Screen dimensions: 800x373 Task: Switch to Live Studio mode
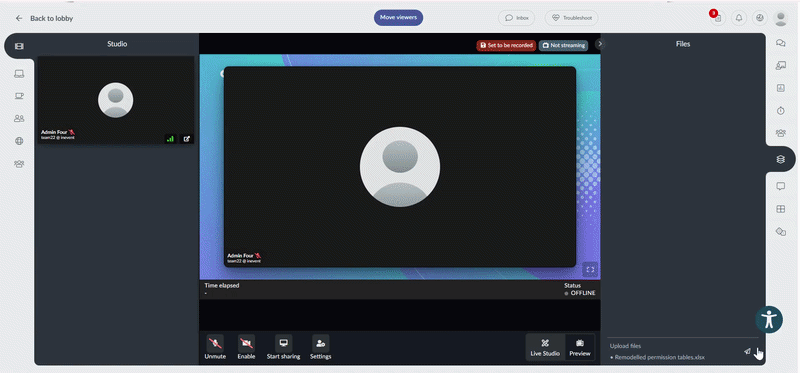(x=545, y=347)
